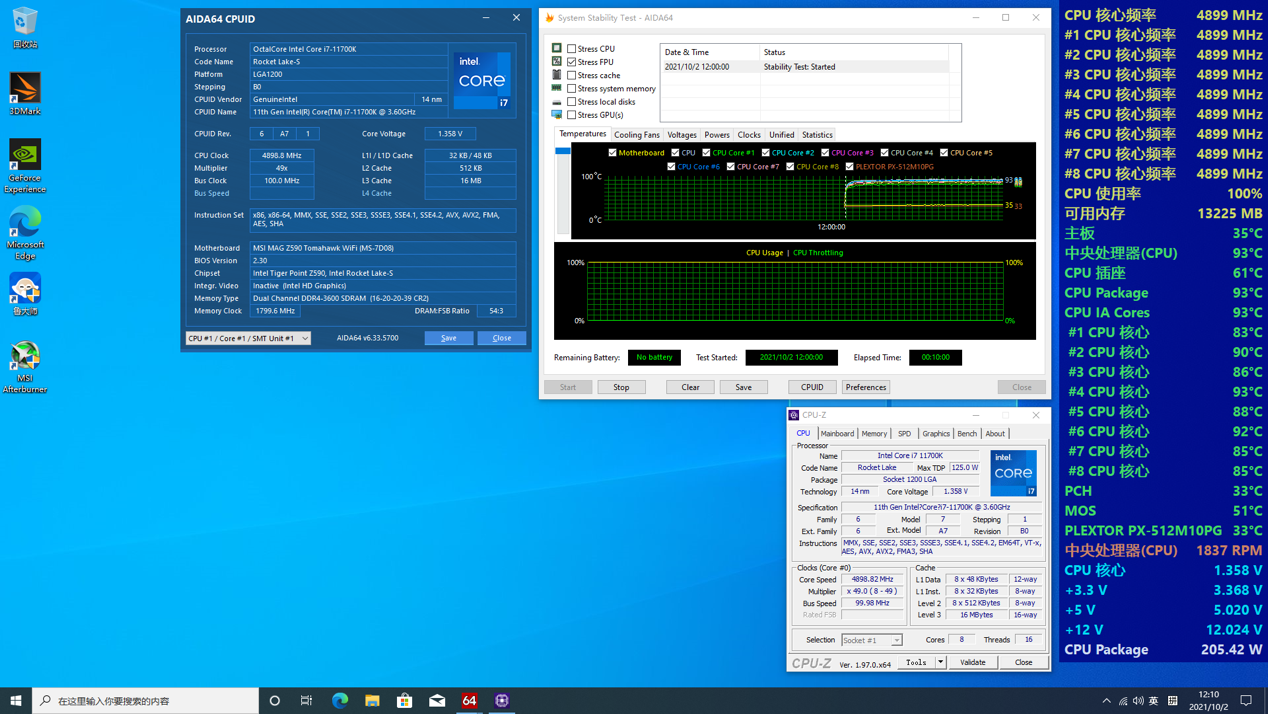Toggle CPU Core #1 graph checkbox

point(706,153)
